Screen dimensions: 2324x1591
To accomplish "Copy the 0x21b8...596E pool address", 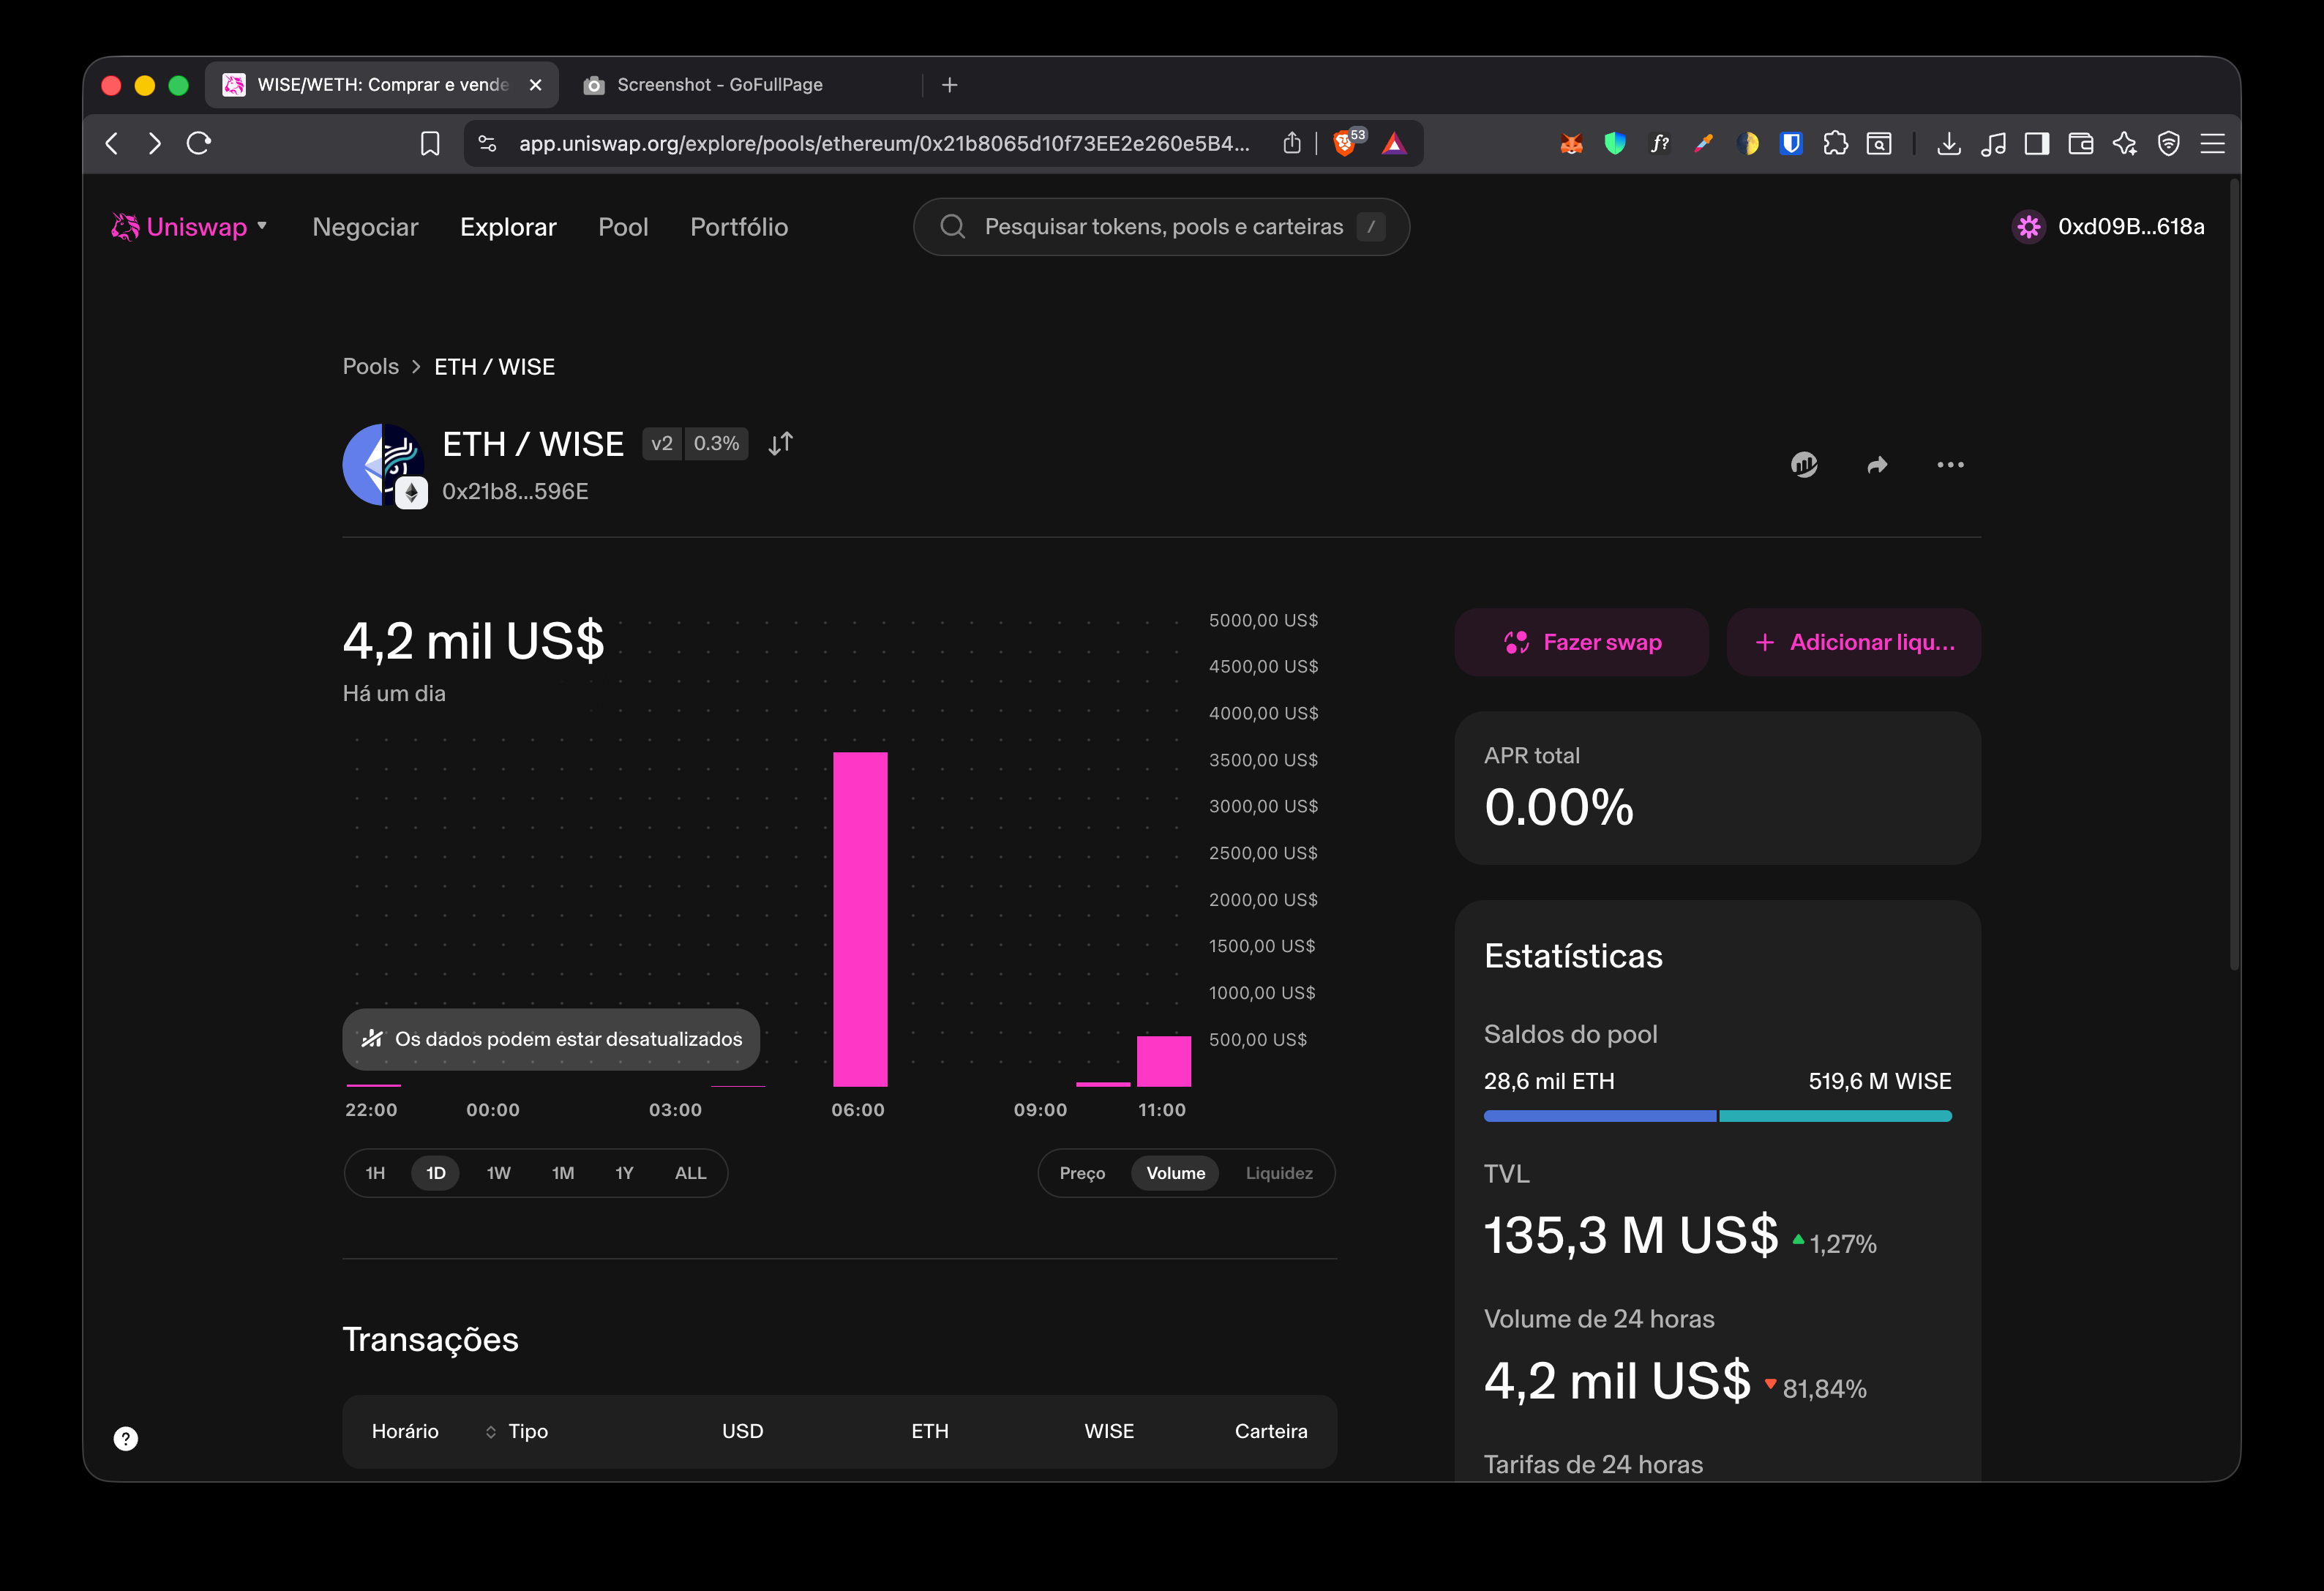I will click(x=515, y=491).
